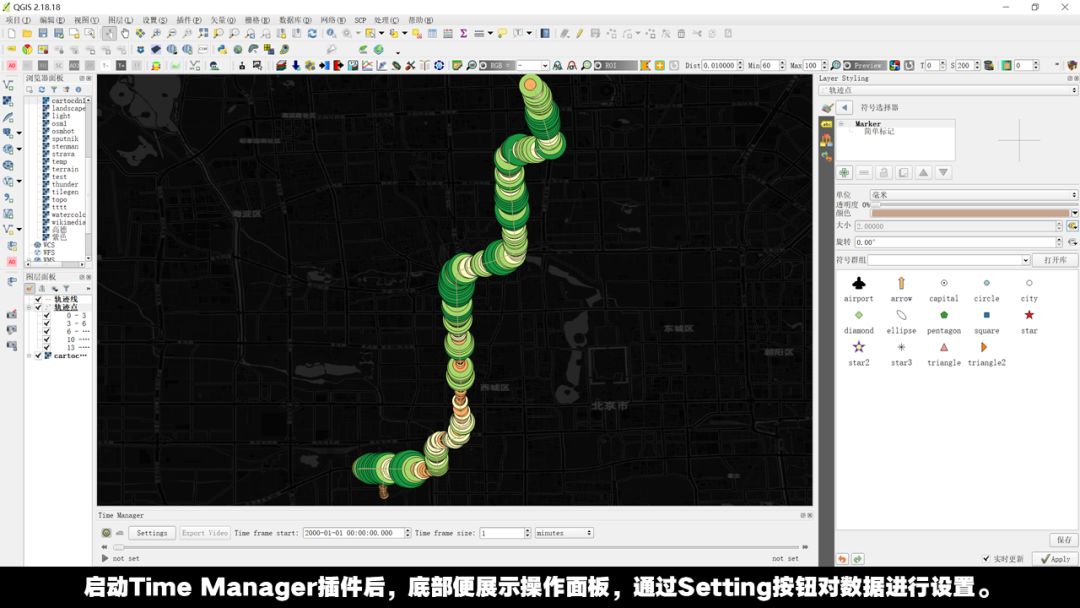Click the transparency slider in Layer Styling

coord(974,205)
